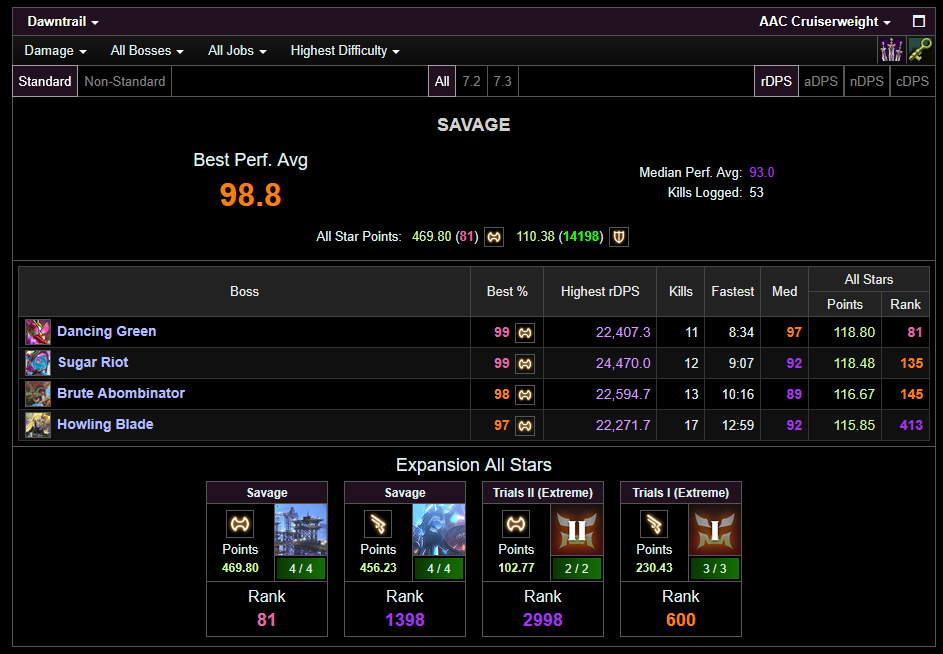
Task: Click the rank 1398 value
Action: 405,620
